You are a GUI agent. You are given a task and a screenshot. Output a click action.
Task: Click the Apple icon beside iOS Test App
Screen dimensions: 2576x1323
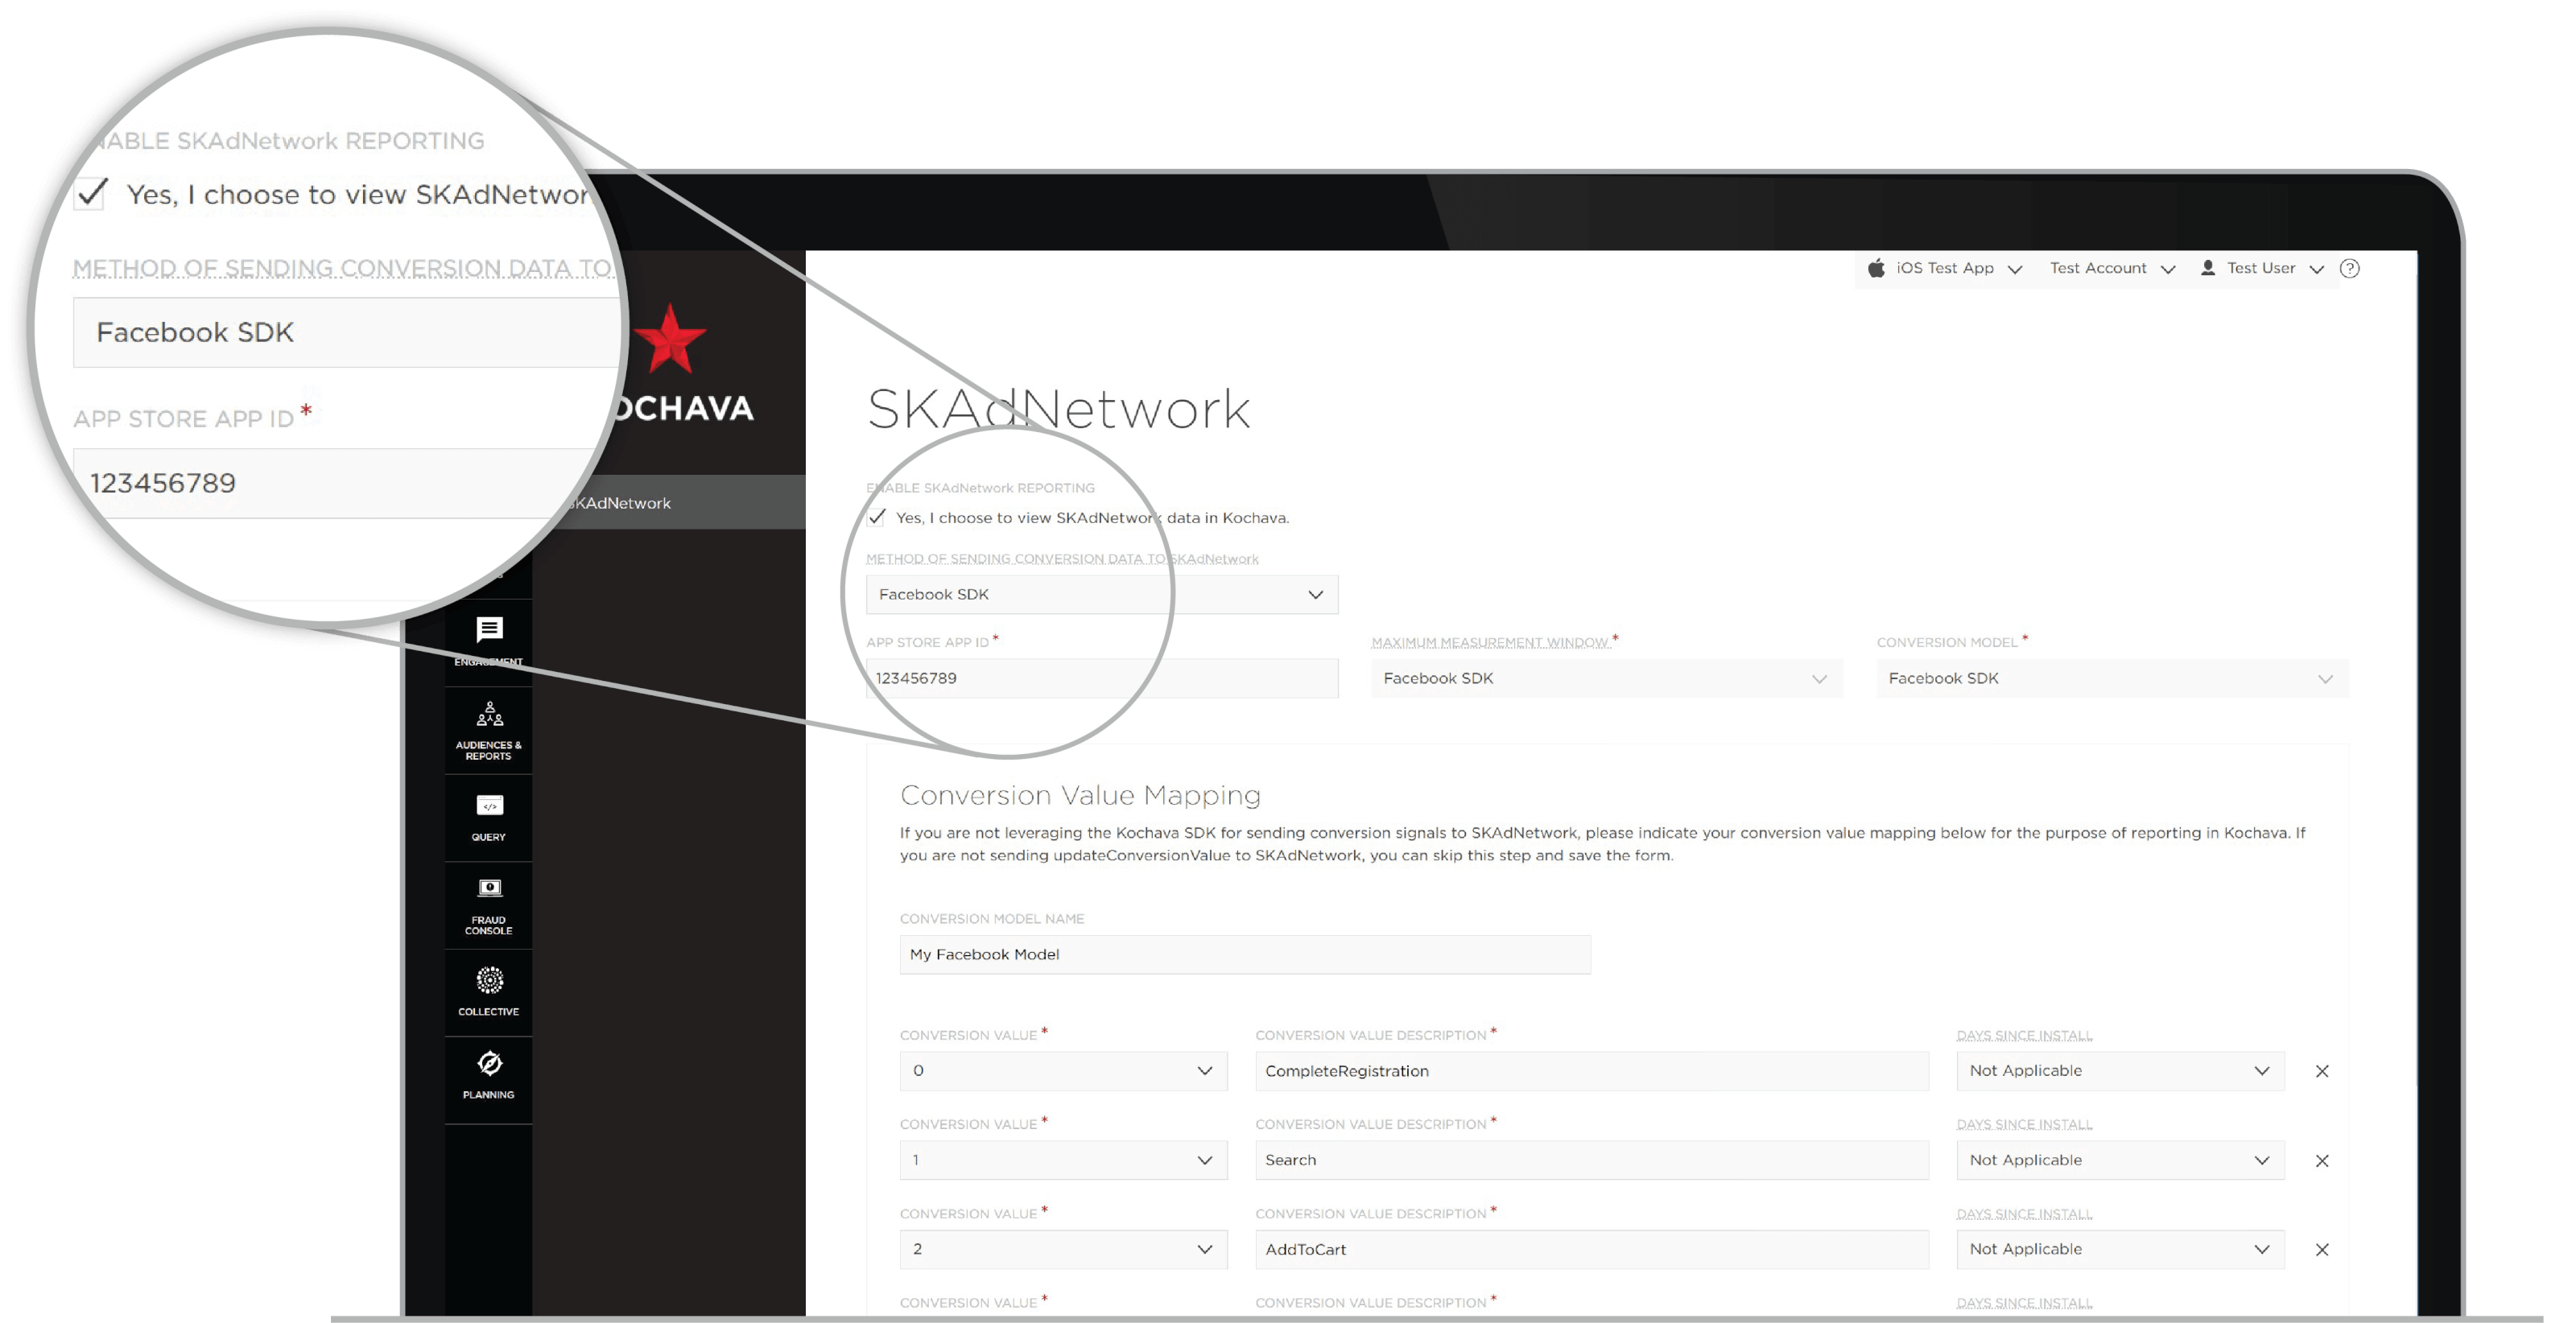coord(1876,268)
